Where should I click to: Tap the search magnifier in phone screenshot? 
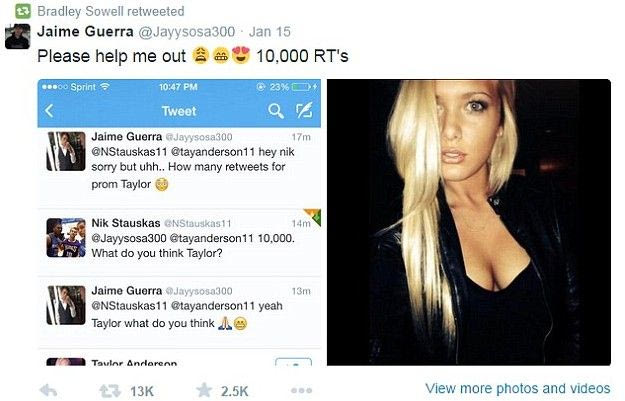pos(276,111)
